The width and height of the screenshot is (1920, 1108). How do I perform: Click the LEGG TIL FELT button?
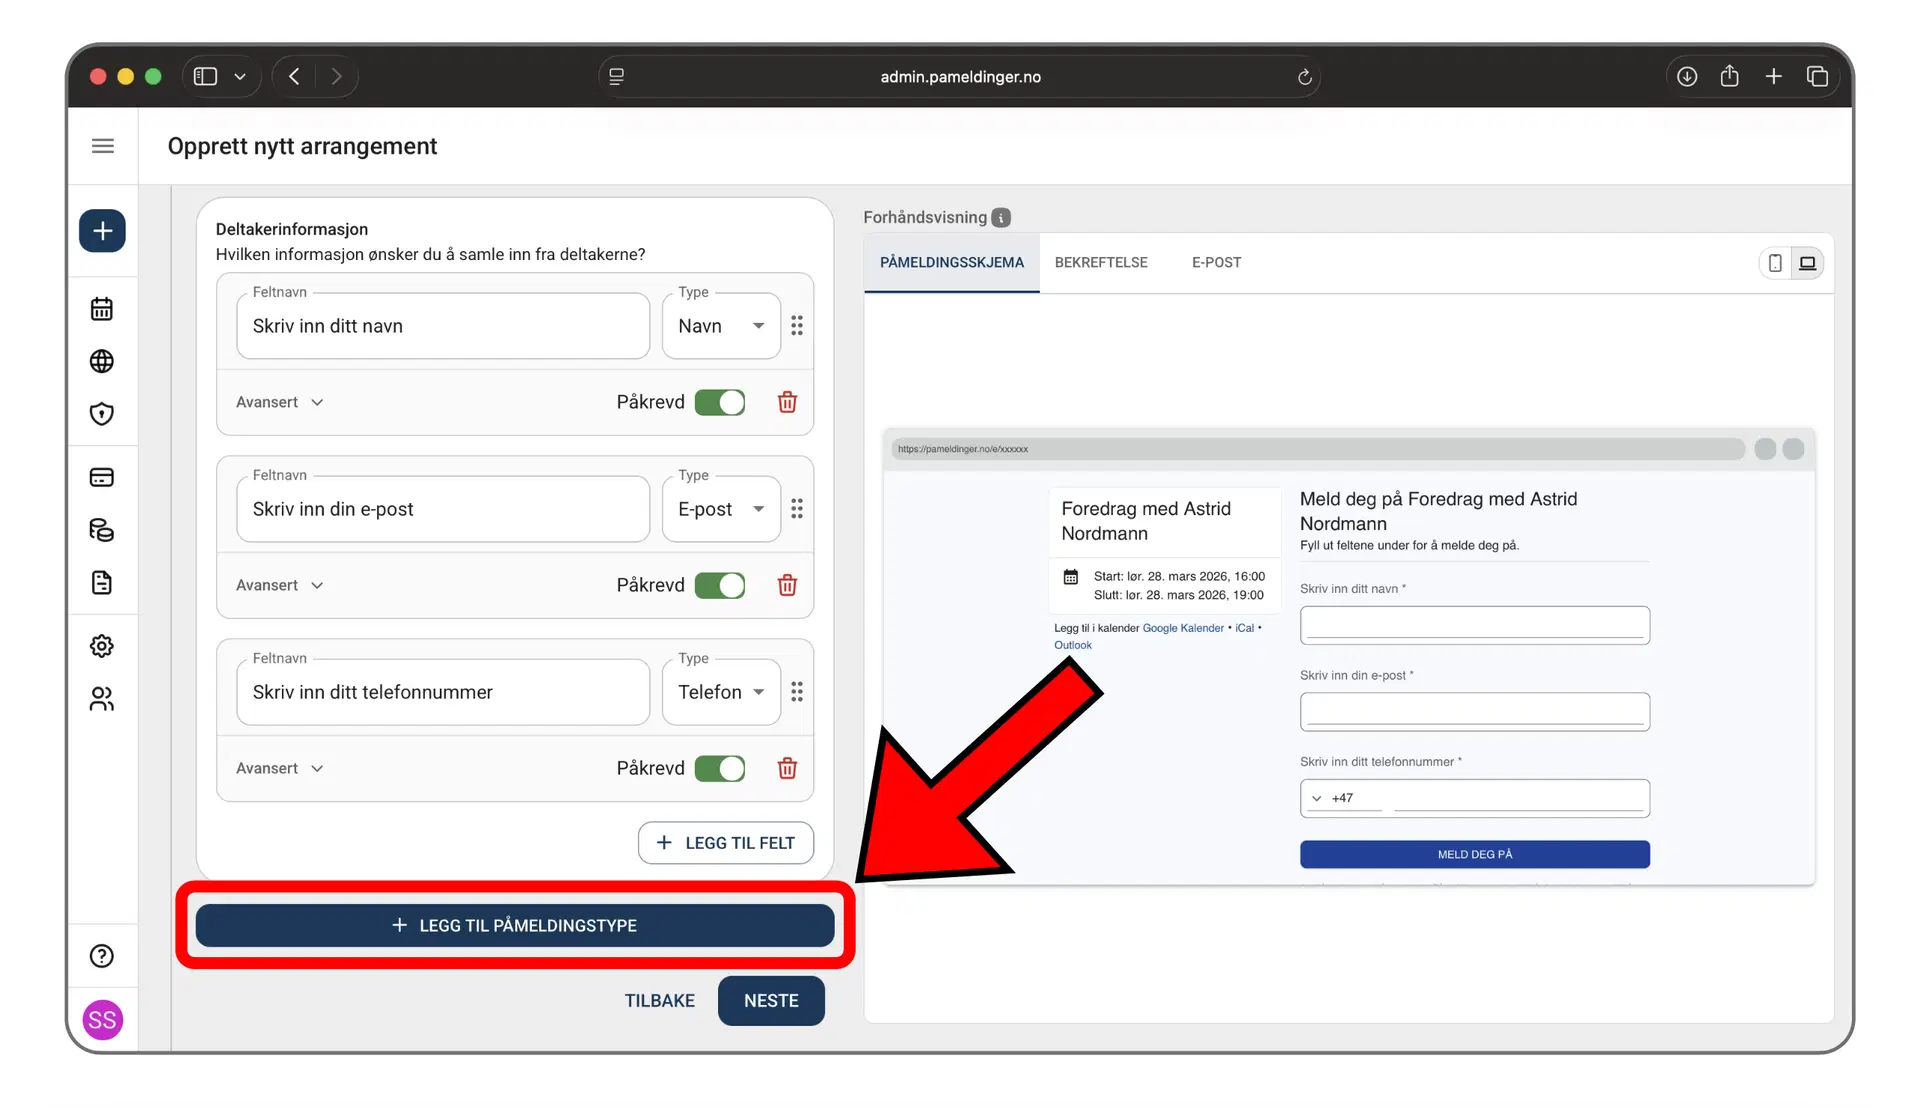(726, 843)
